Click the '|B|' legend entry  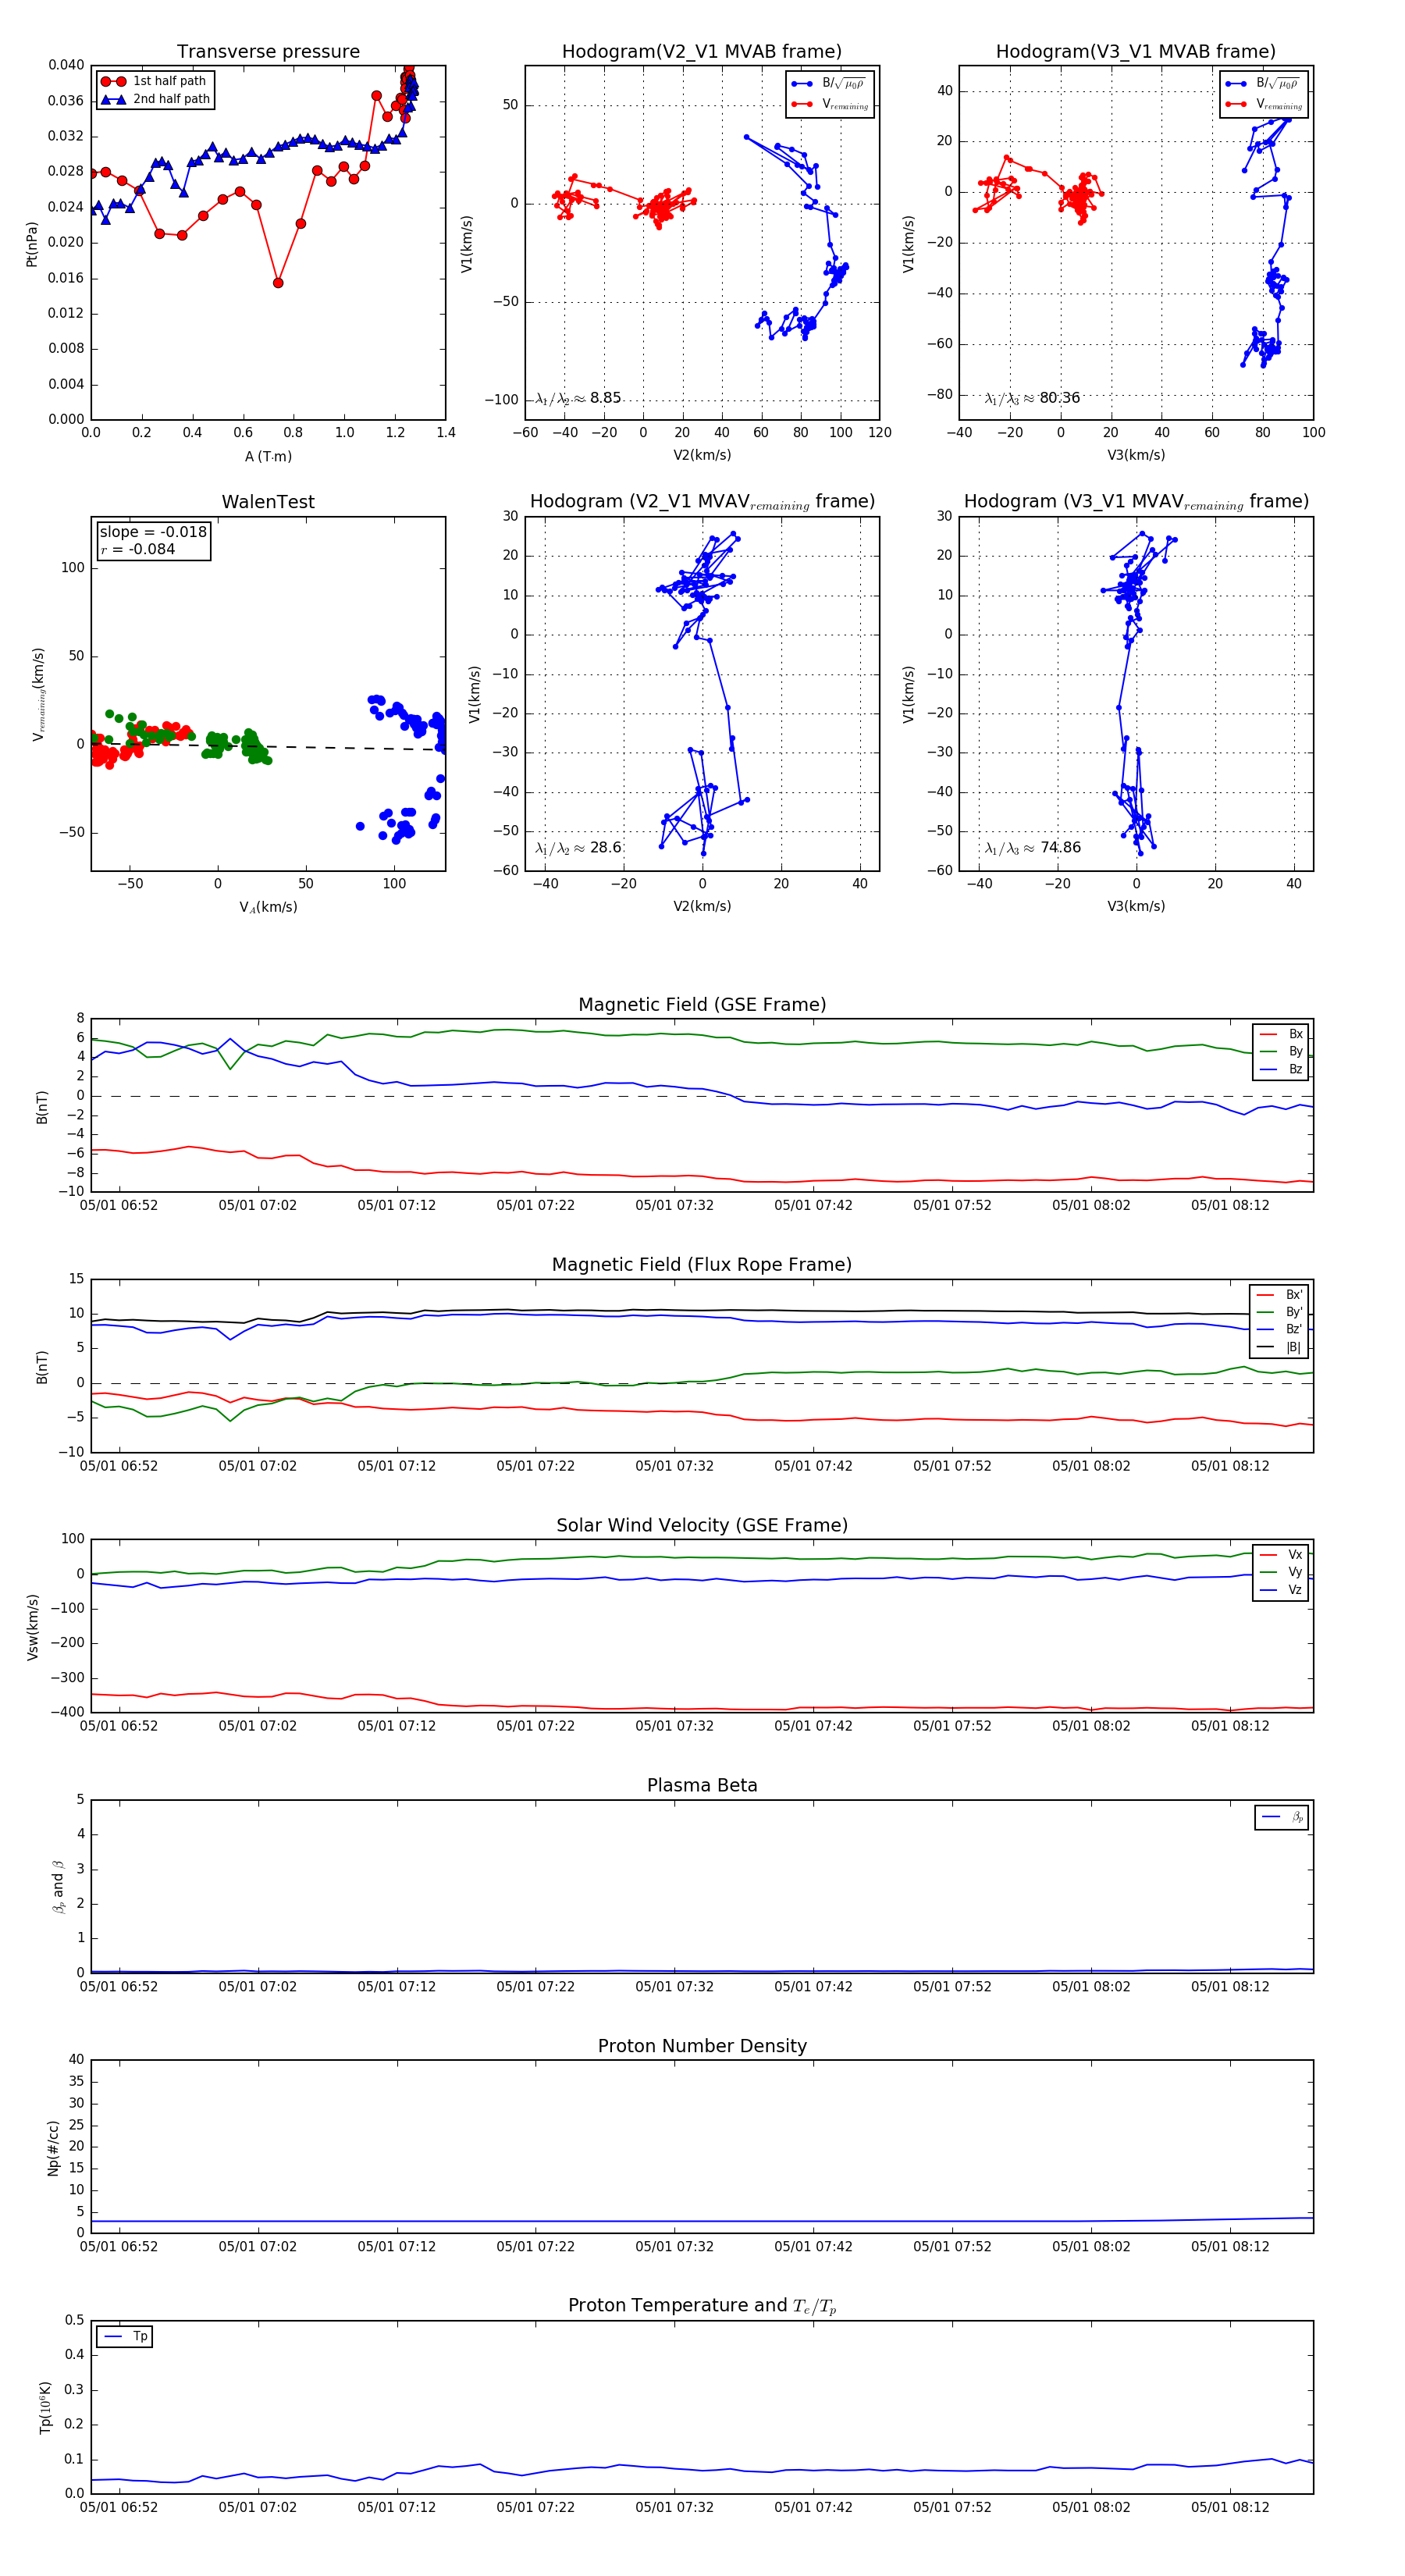pos(1279,1347)
